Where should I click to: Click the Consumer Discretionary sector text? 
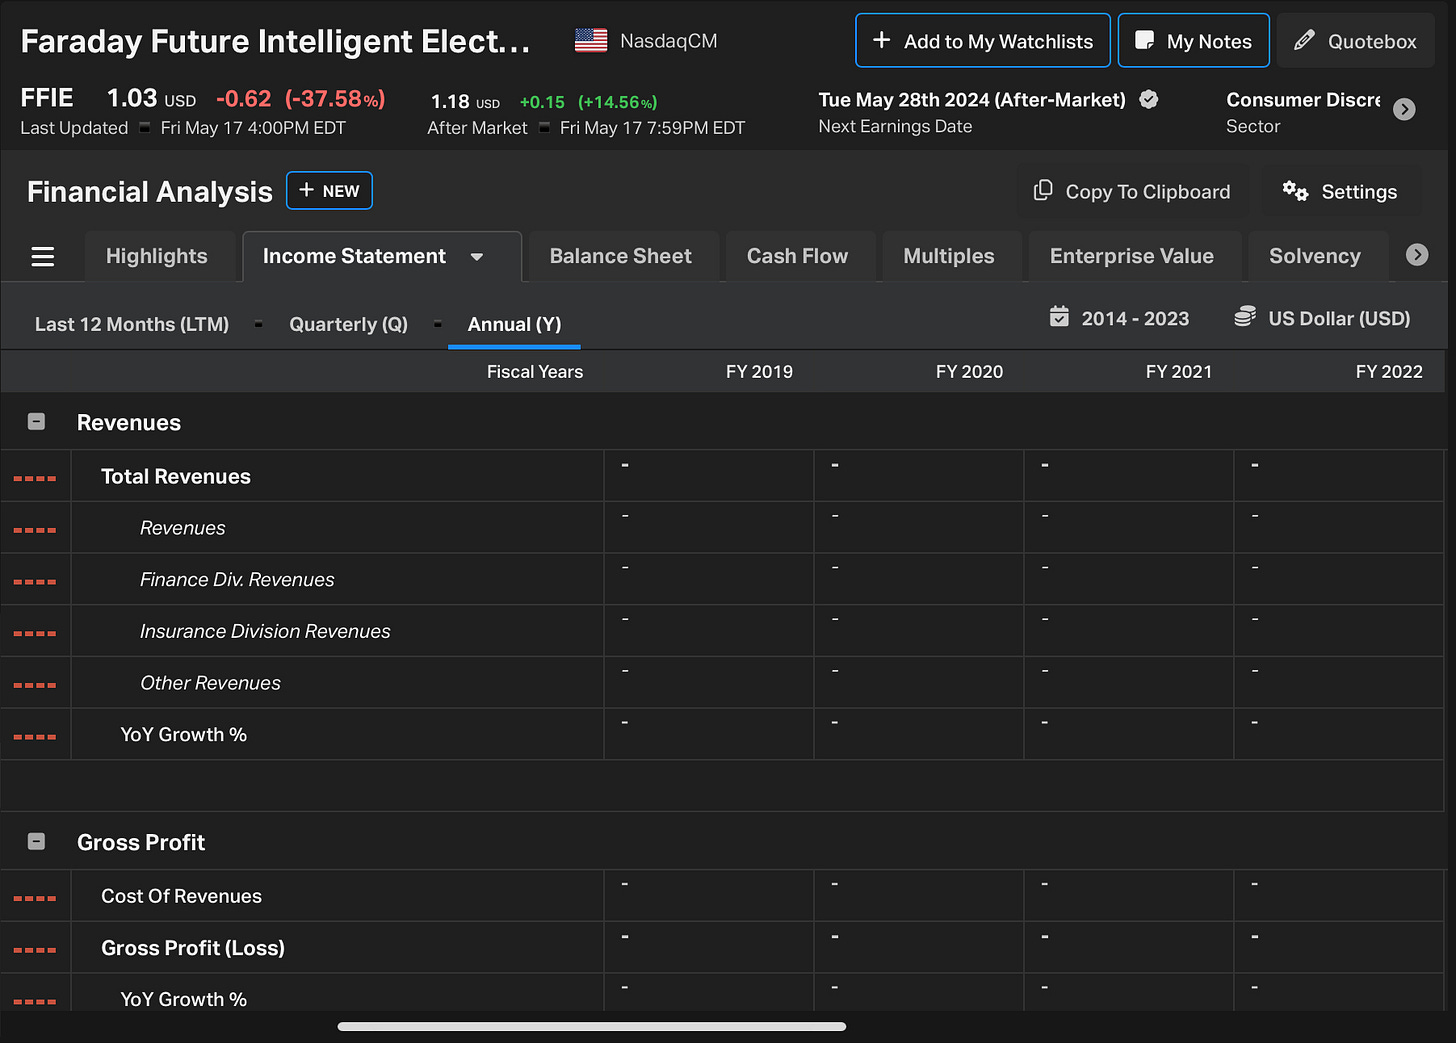click(1302, 100)
